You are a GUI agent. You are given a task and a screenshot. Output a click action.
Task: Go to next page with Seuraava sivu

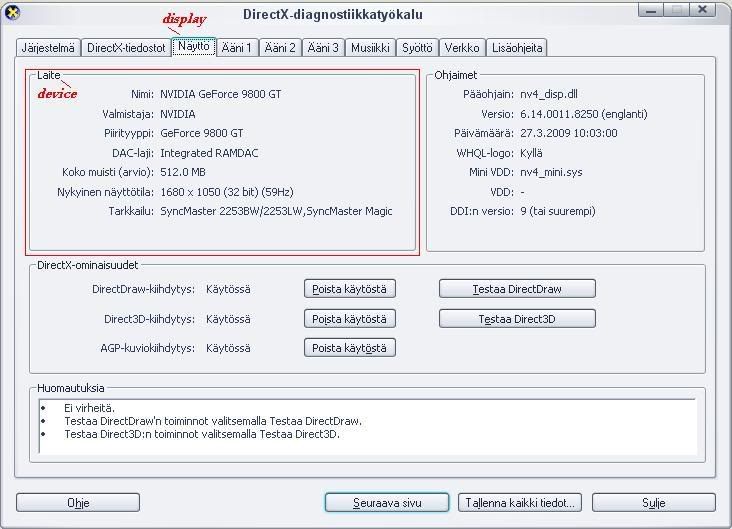tap(387, 503)
